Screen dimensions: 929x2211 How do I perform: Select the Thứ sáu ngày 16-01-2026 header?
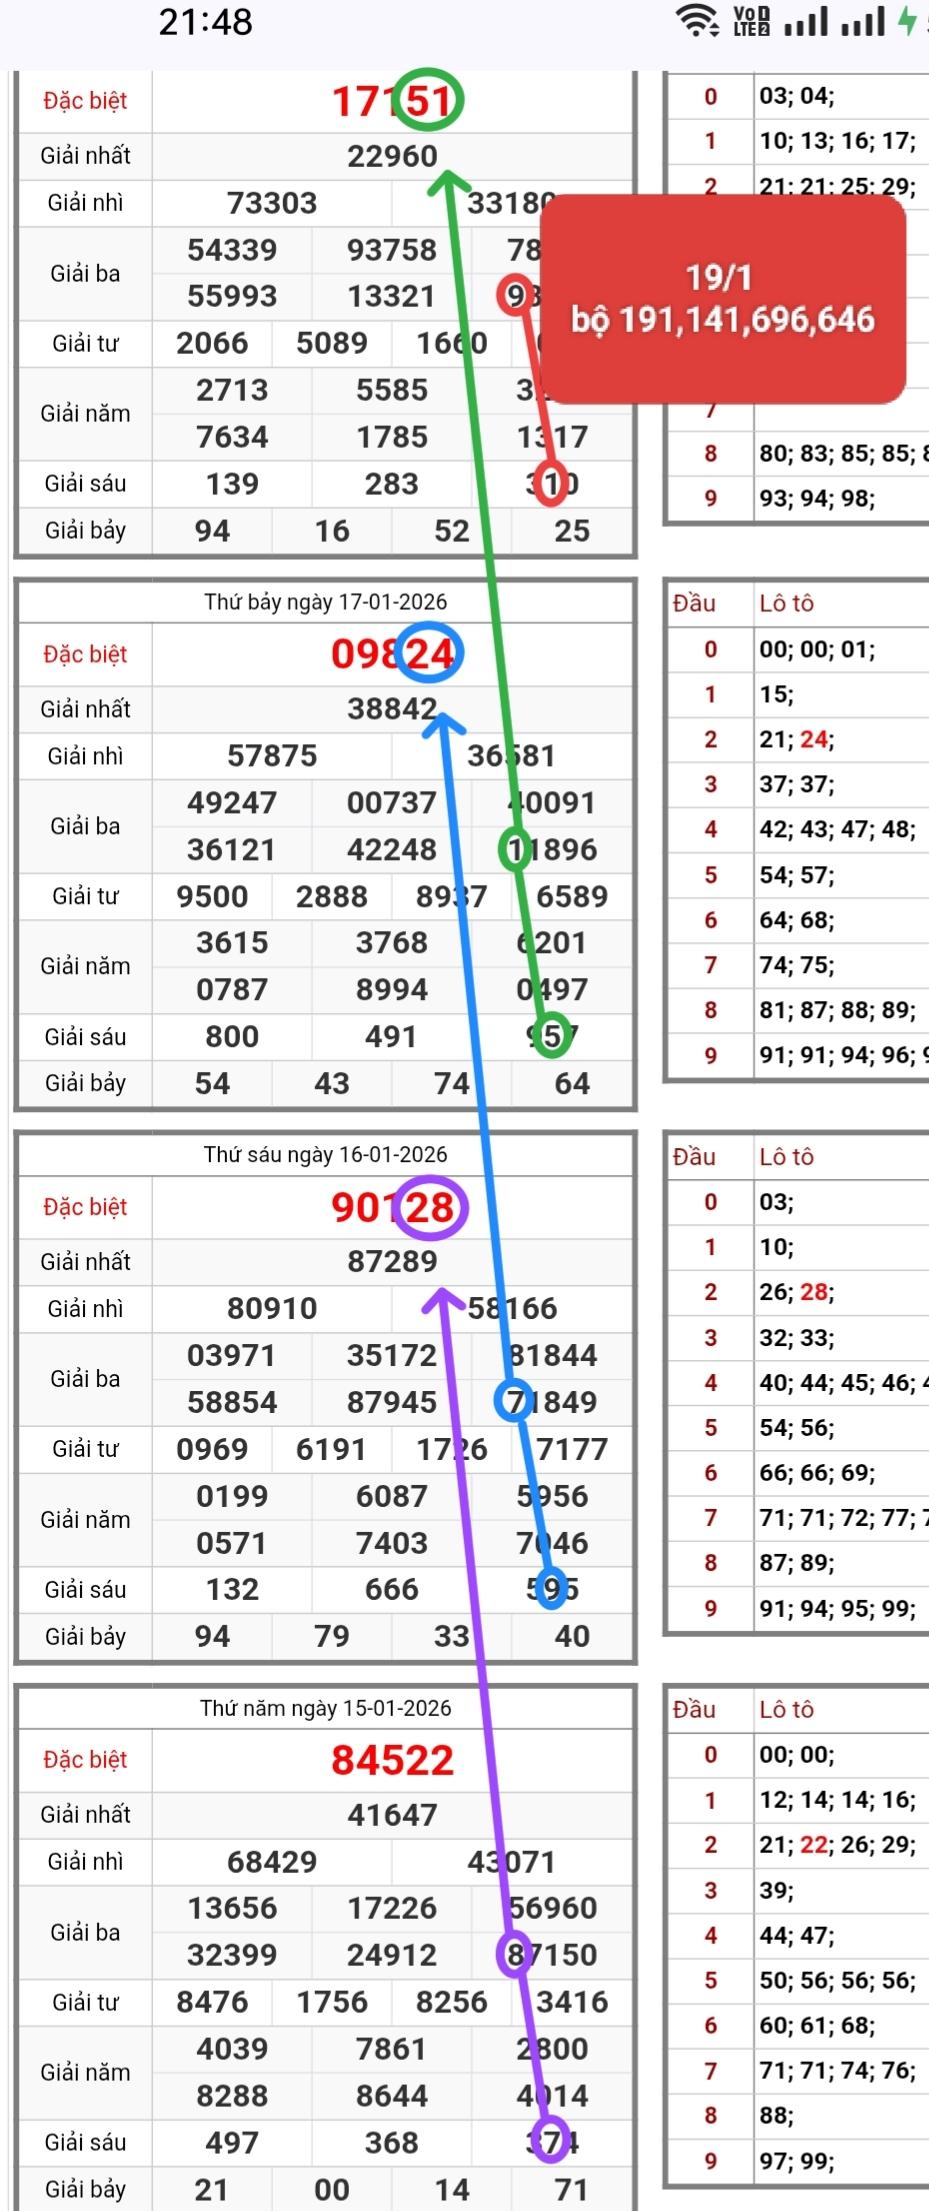click(325, 1155)
